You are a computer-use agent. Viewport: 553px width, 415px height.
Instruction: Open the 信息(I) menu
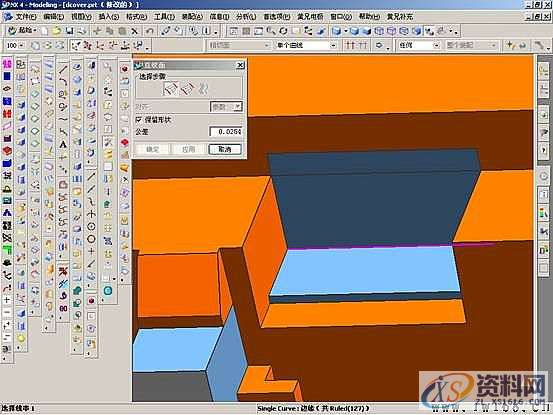[219, 17]
